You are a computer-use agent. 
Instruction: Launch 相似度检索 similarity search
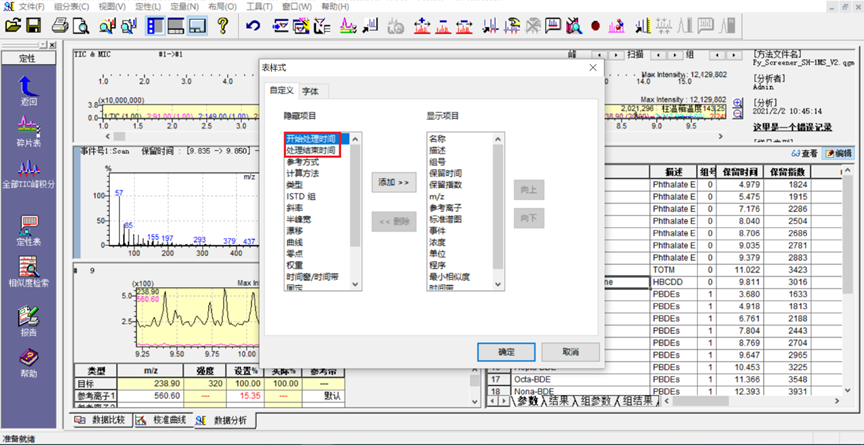(28, 268)
